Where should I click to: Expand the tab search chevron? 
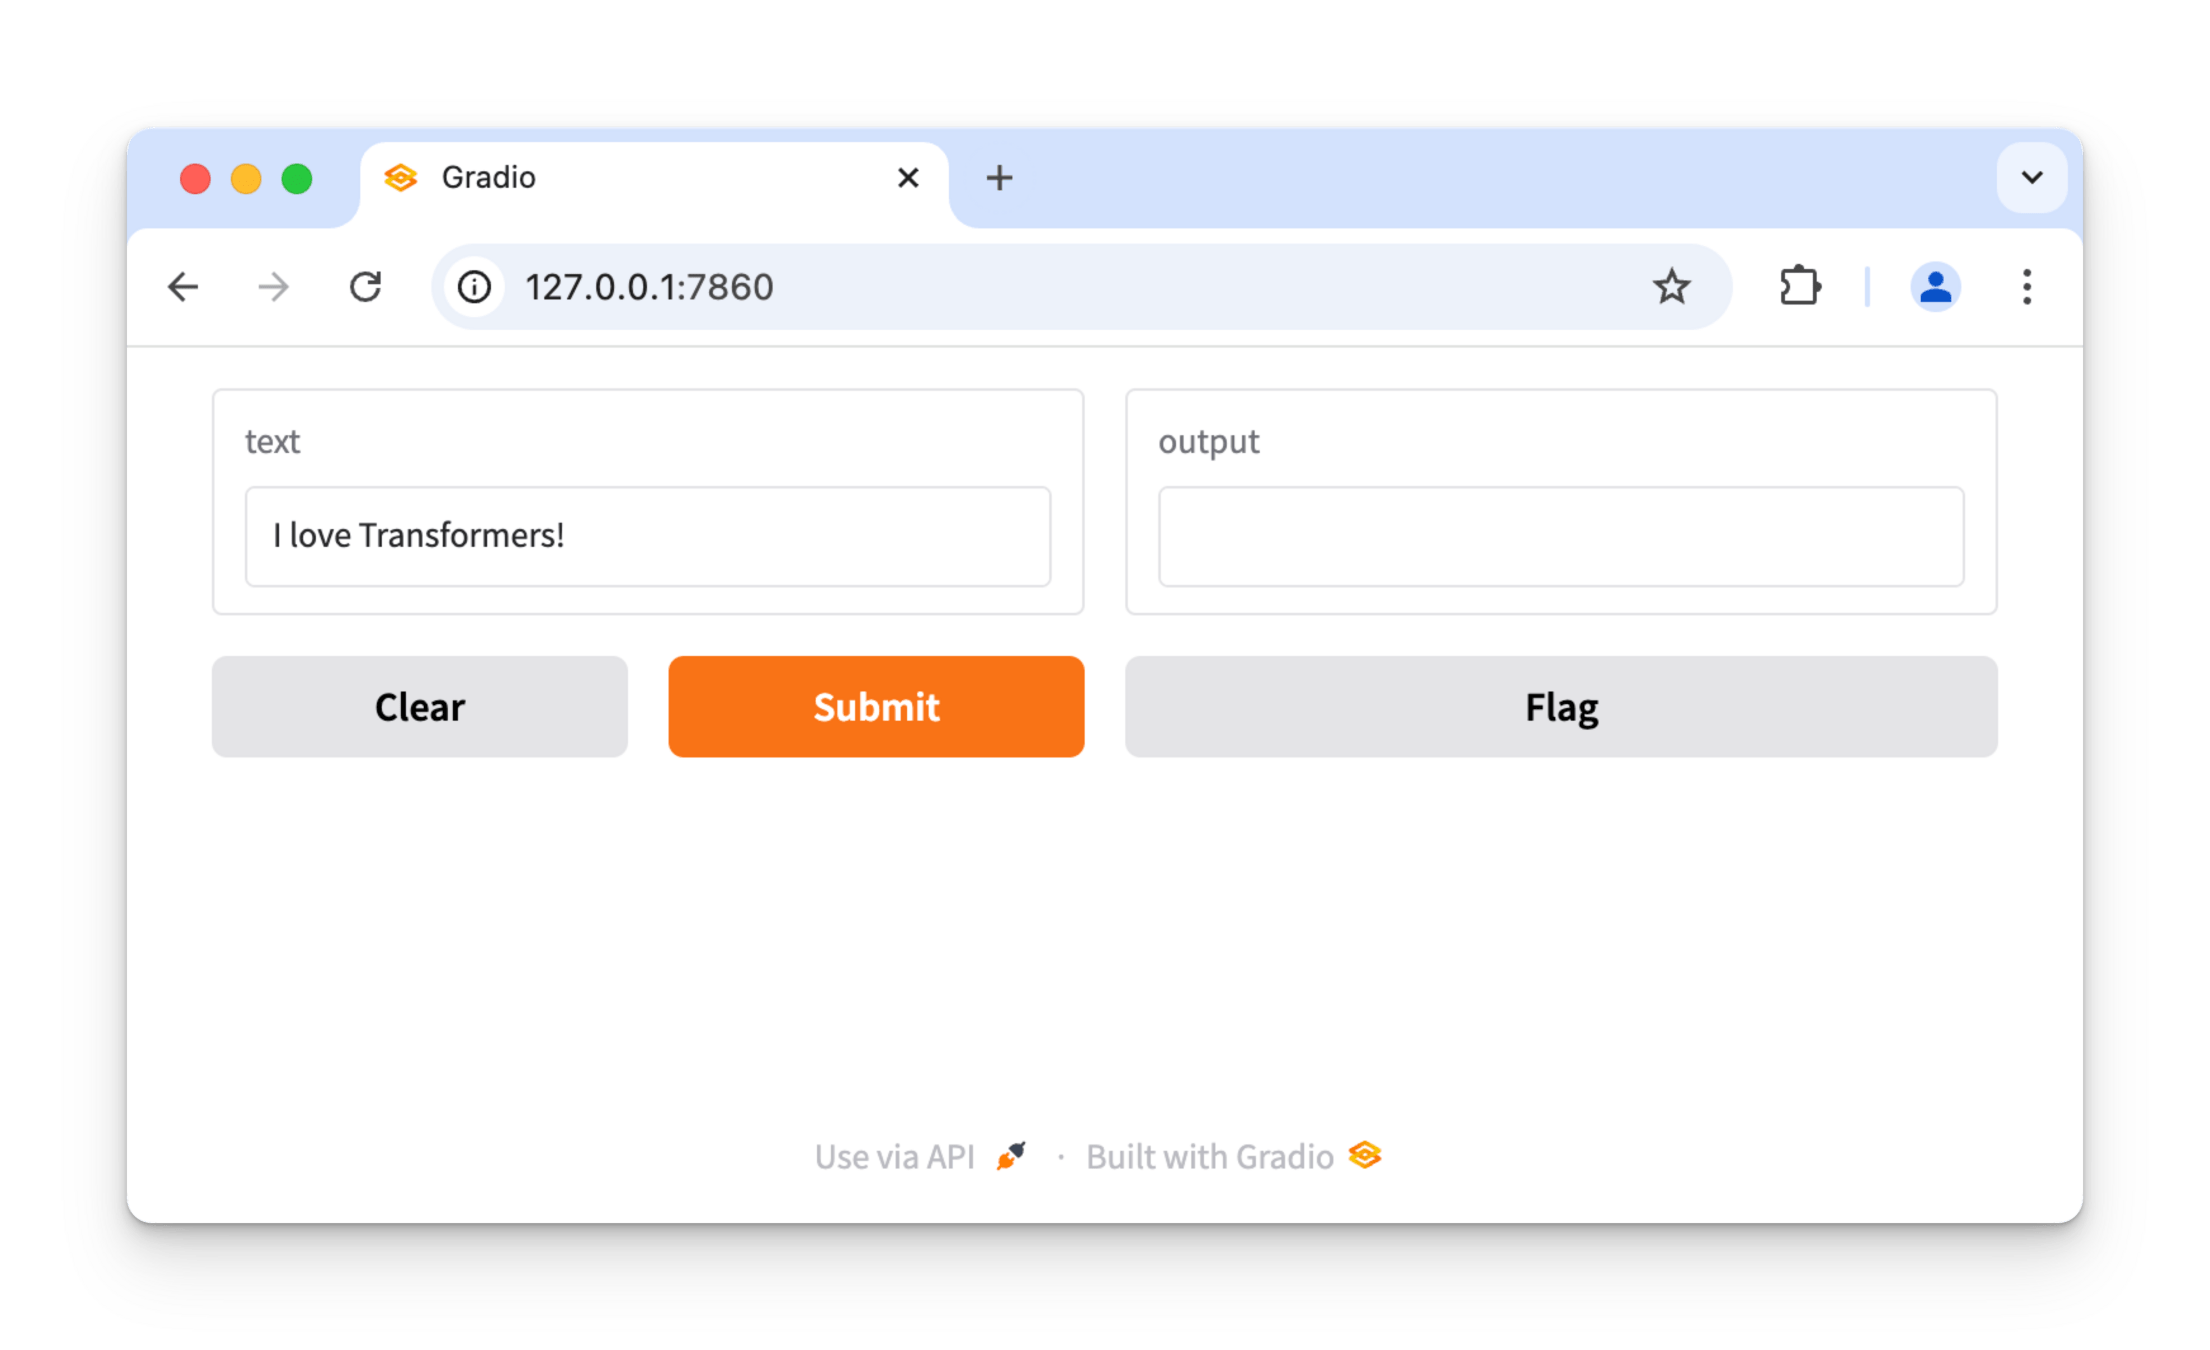pyautogui.click(x=2031, y=178)
